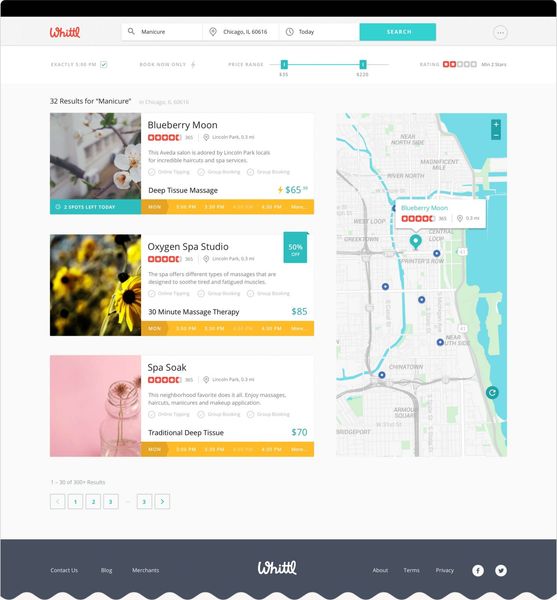
Task: Click the red Whittl logo in header
Action: (65, 32)
